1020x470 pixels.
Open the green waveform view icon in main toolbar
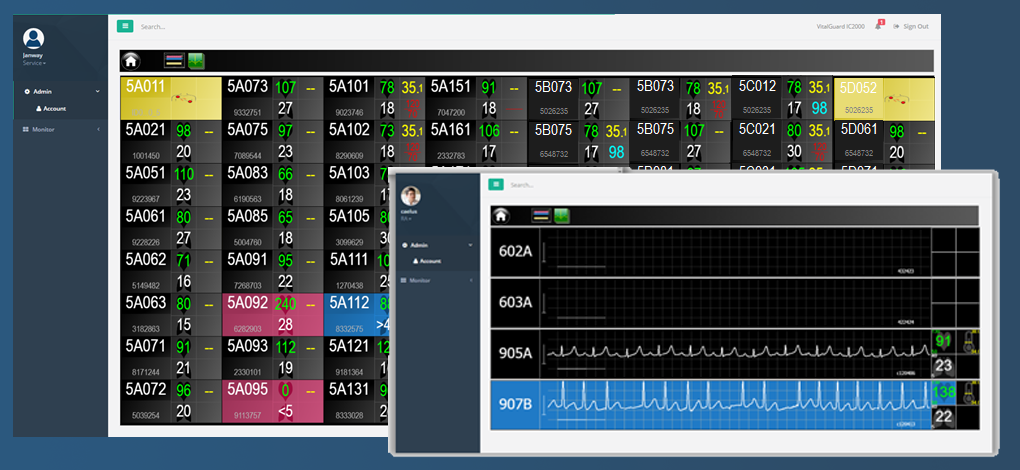(196, 61)
